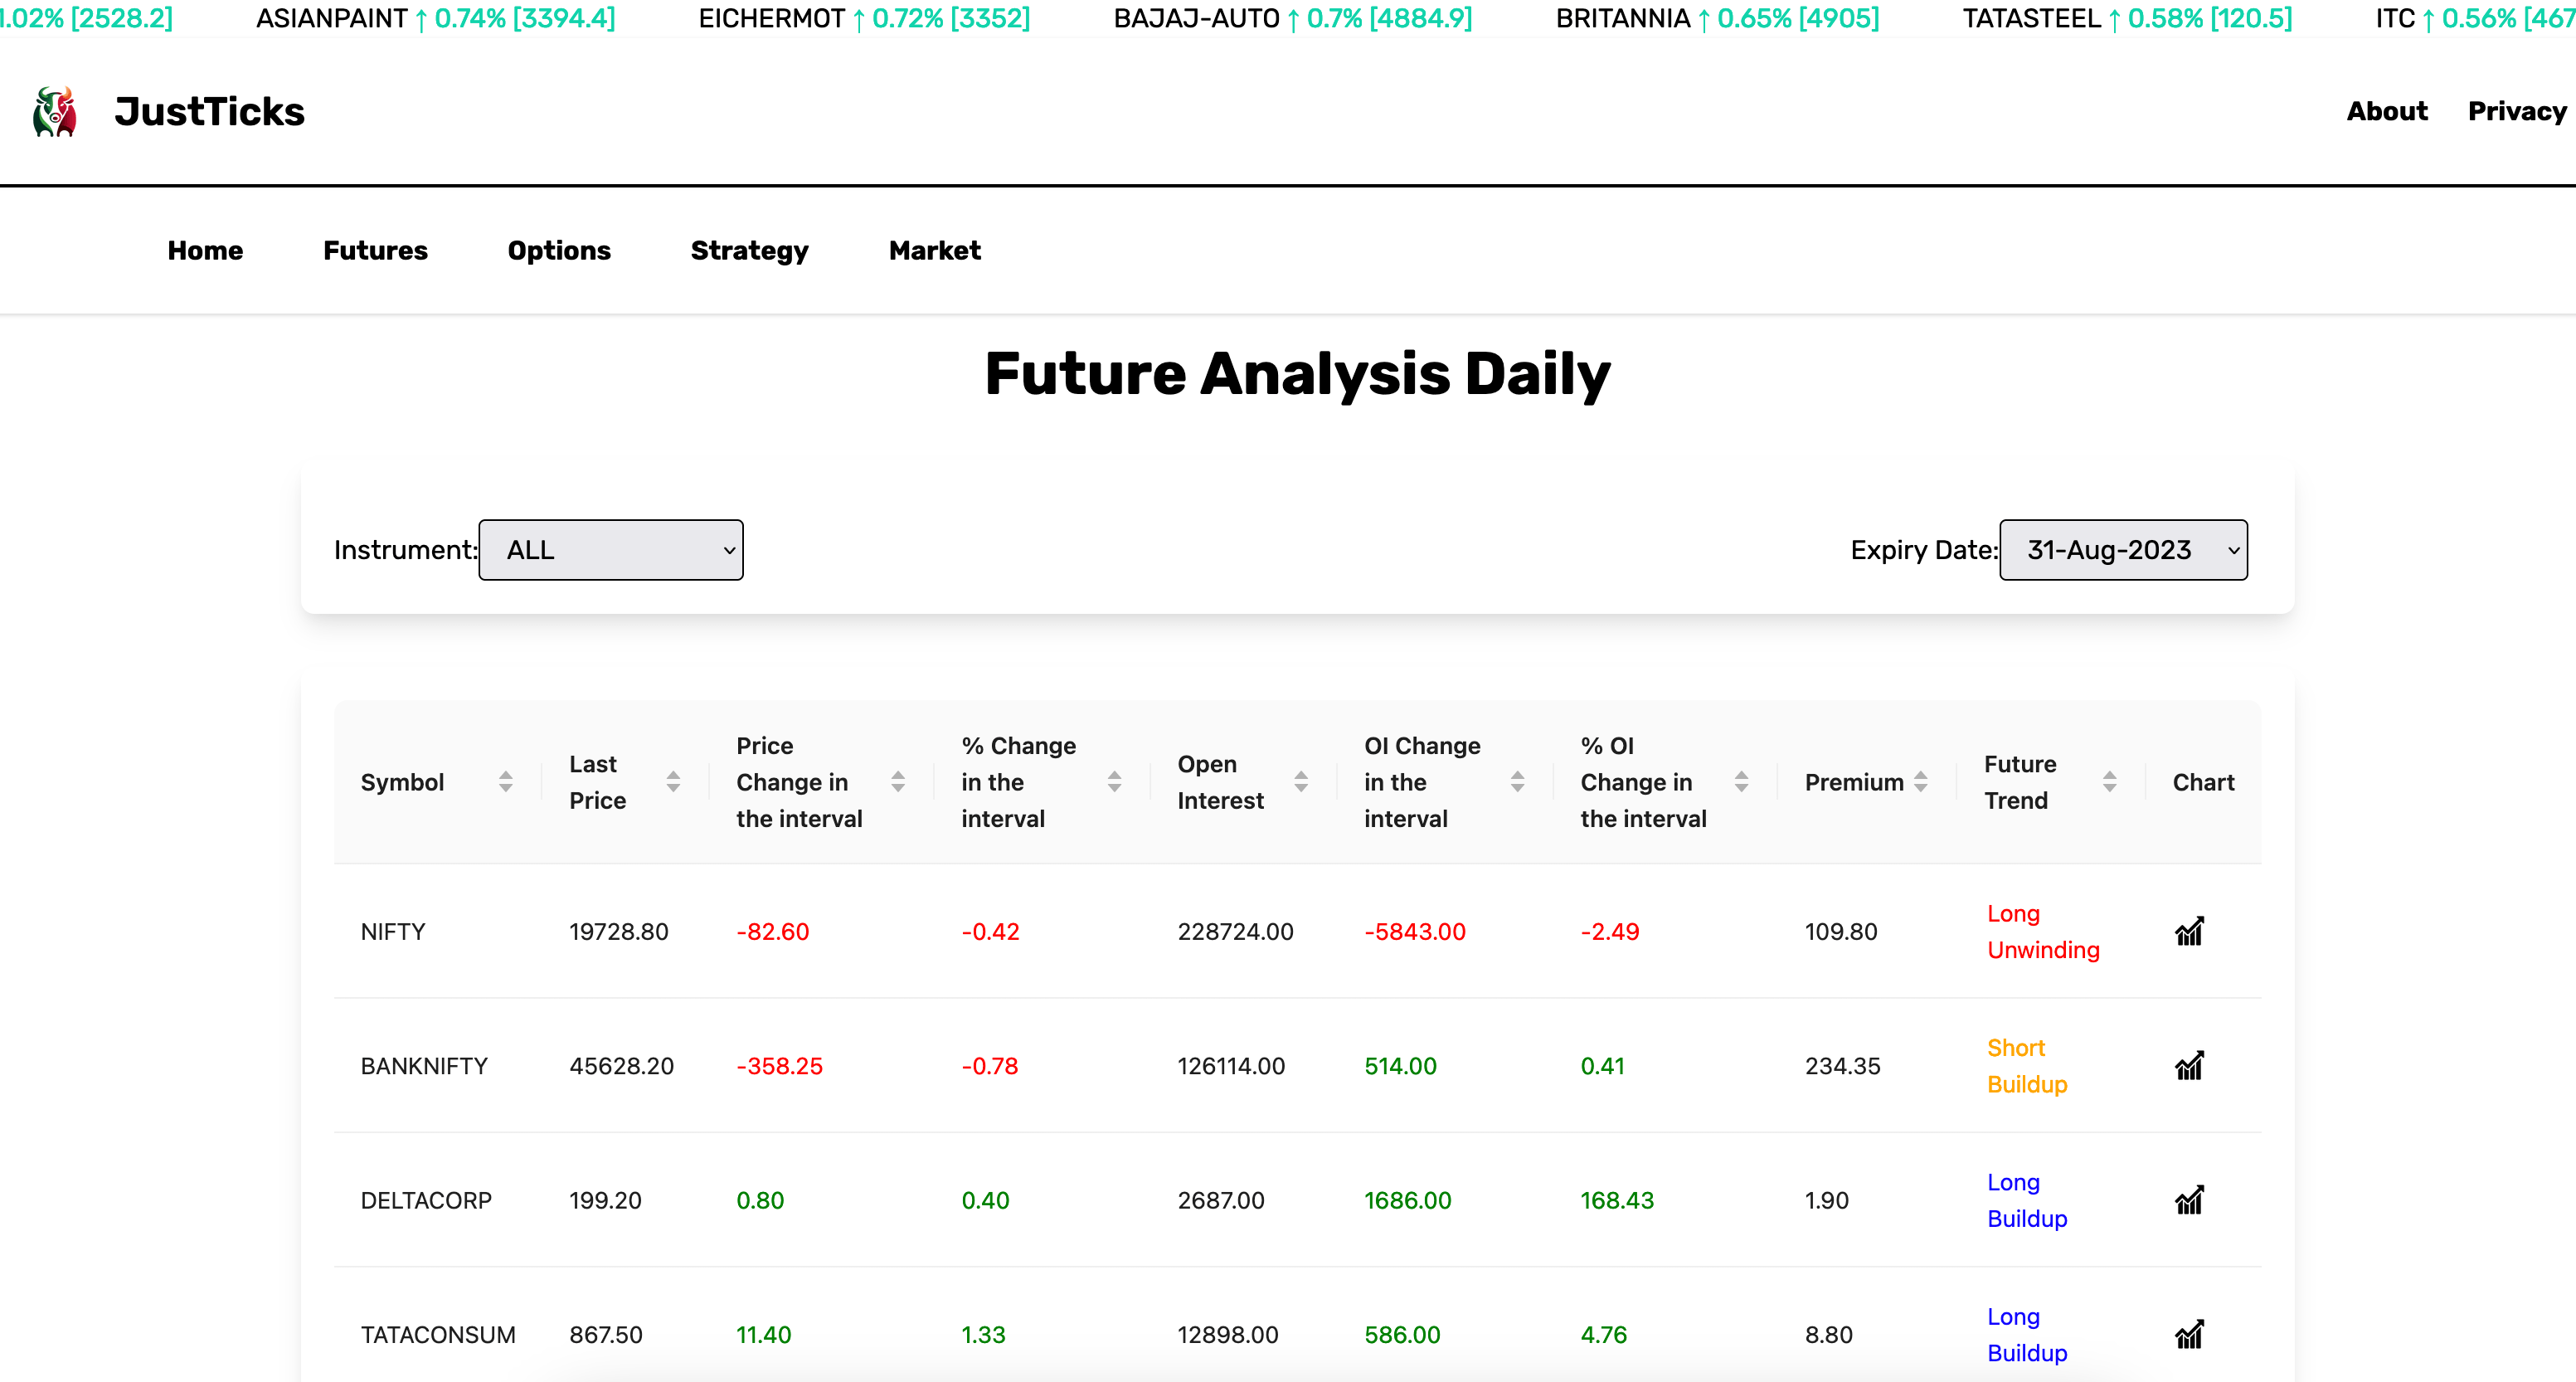Open the chart icon for DELTACORP
The height and width of the screenshot is (1382, 2576).
pyautogui.click(x=2189, y=1199)
